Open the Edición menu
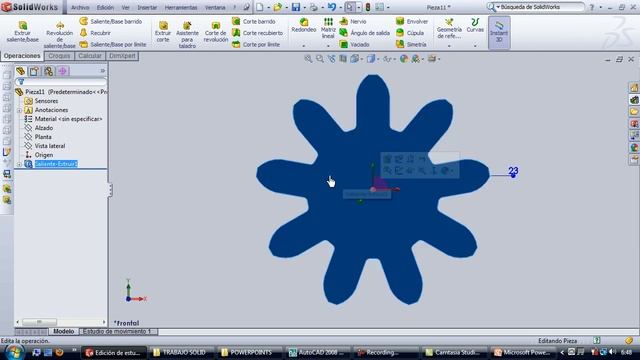This screenshot has width=640, height=360. click(105, 7)
